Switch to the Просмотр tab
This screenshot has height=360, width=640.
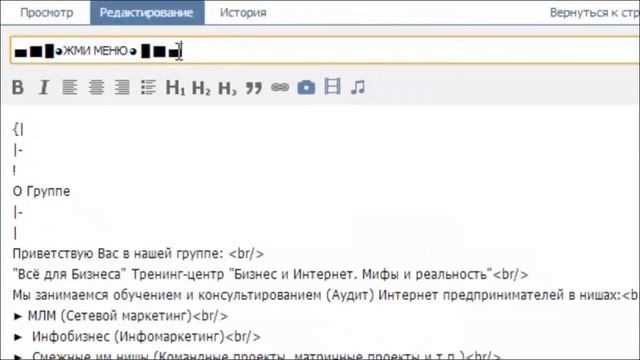(x=47, y=13)
